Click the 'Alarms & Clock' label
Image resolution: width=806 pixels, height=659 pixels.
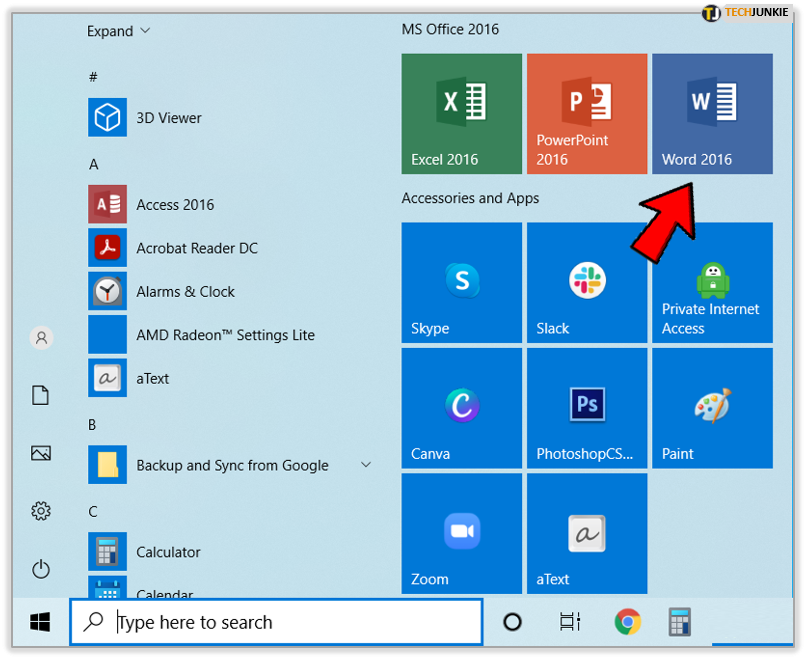coord(186,291)
